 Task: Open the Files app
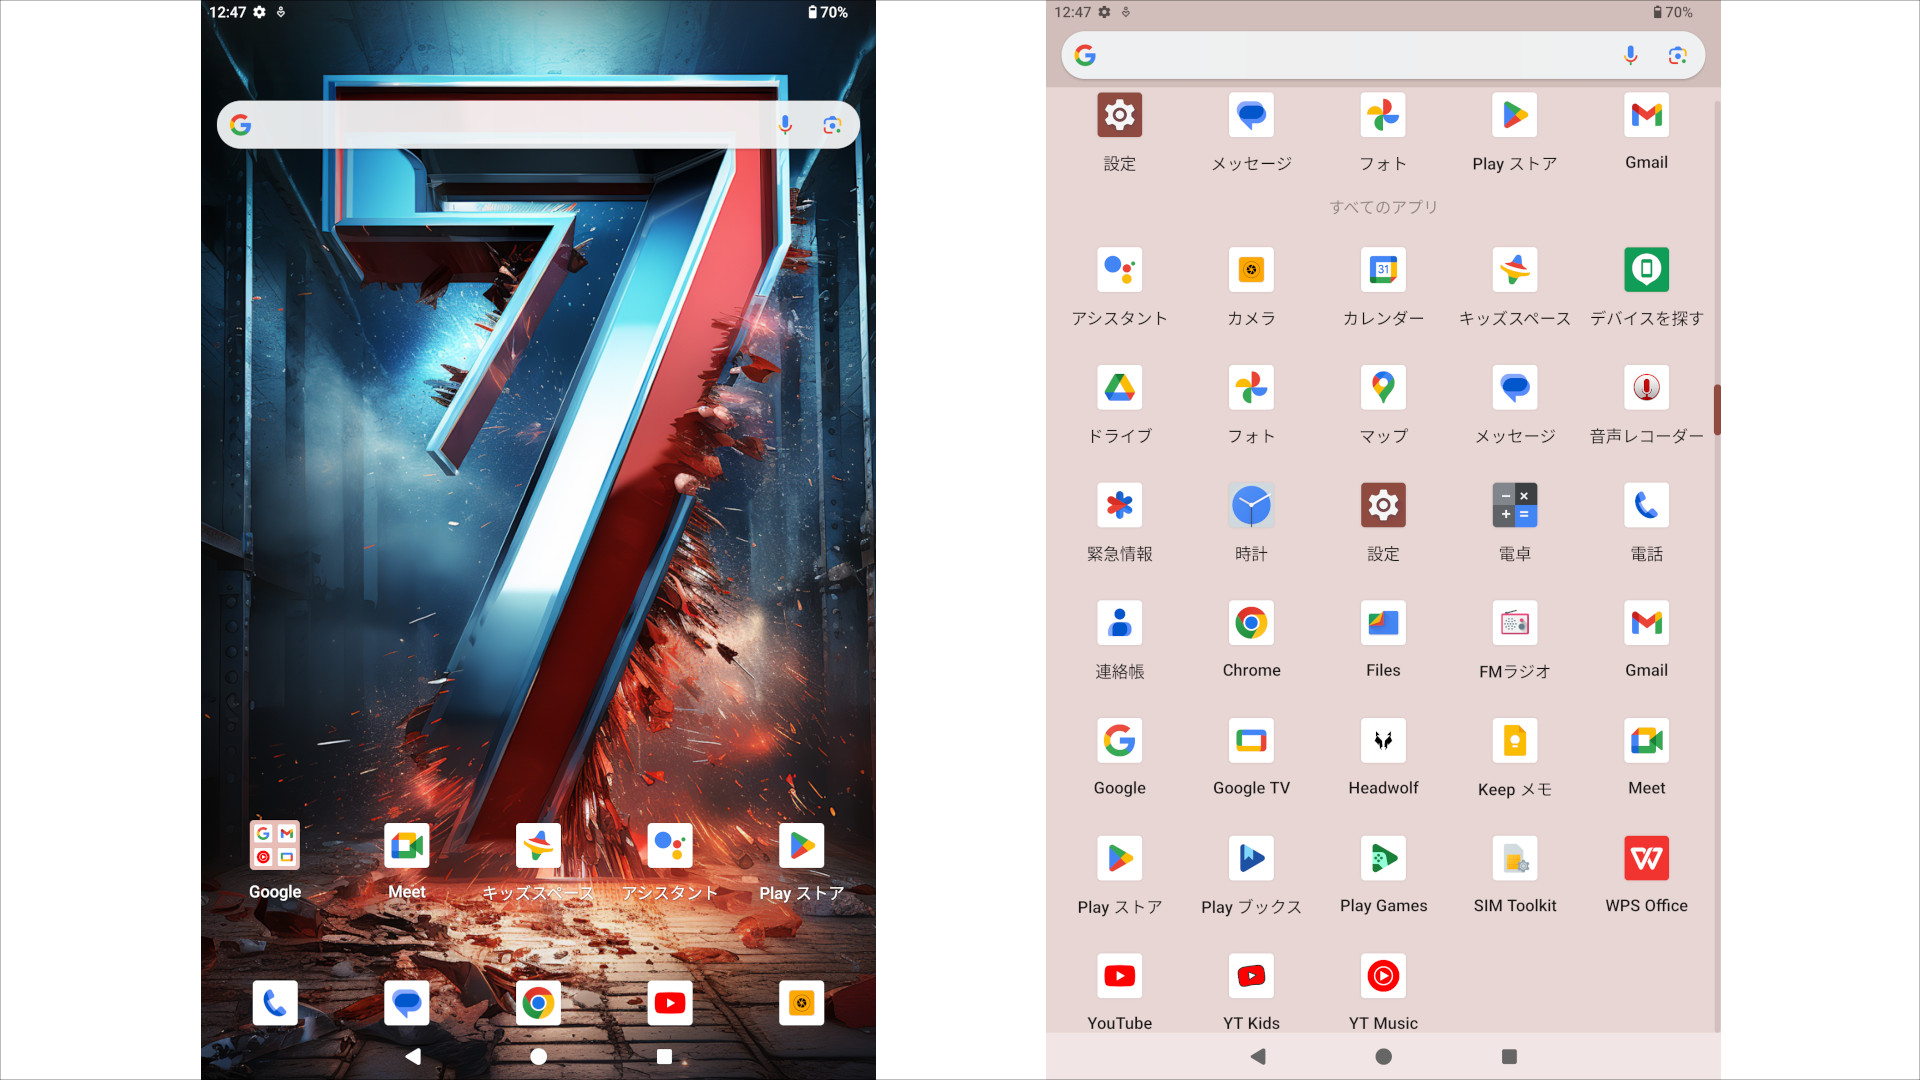point(1383,623)
